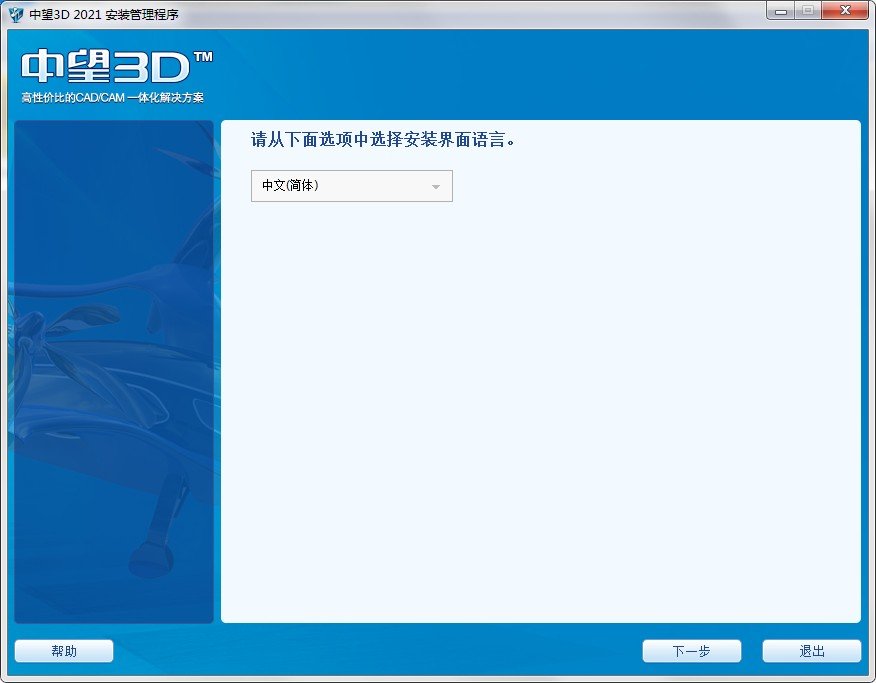The width and height of the screenshot is (876, 683).
Task: Minimize the installer window
Action: (x=783, y=11)
